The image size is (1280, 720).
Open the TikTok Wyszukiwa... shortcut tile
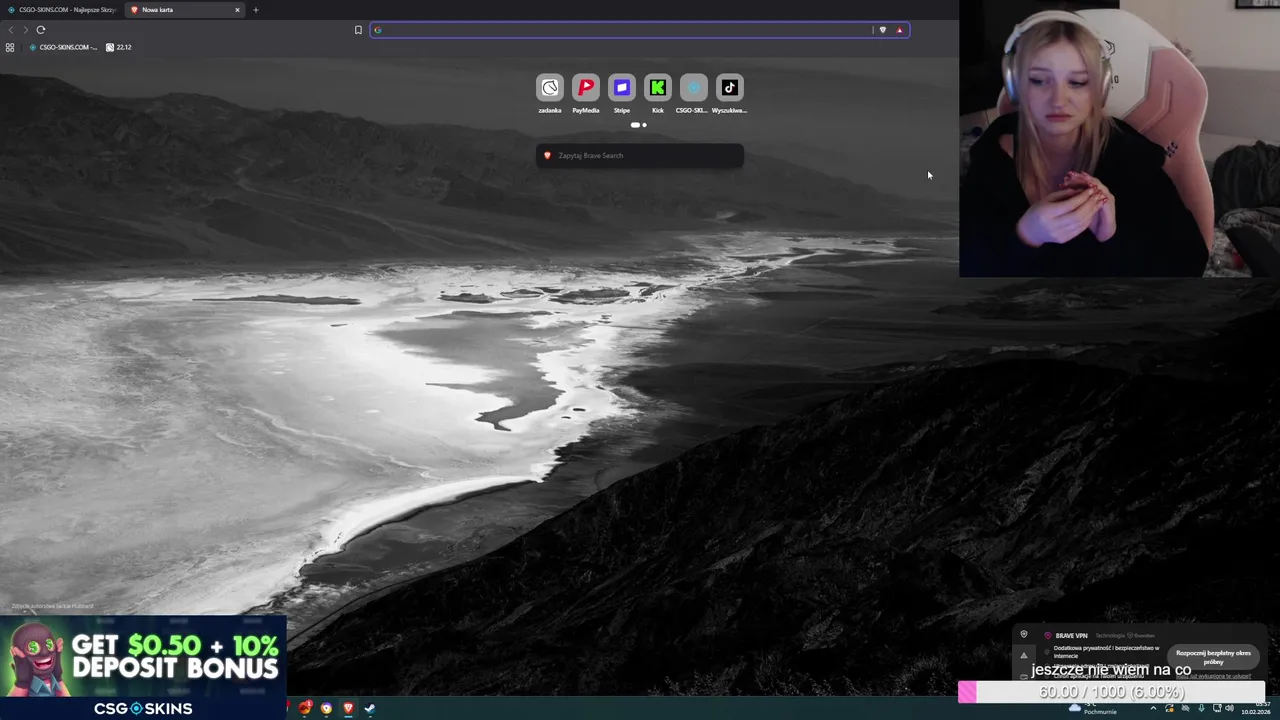click(x=729, y=94)
